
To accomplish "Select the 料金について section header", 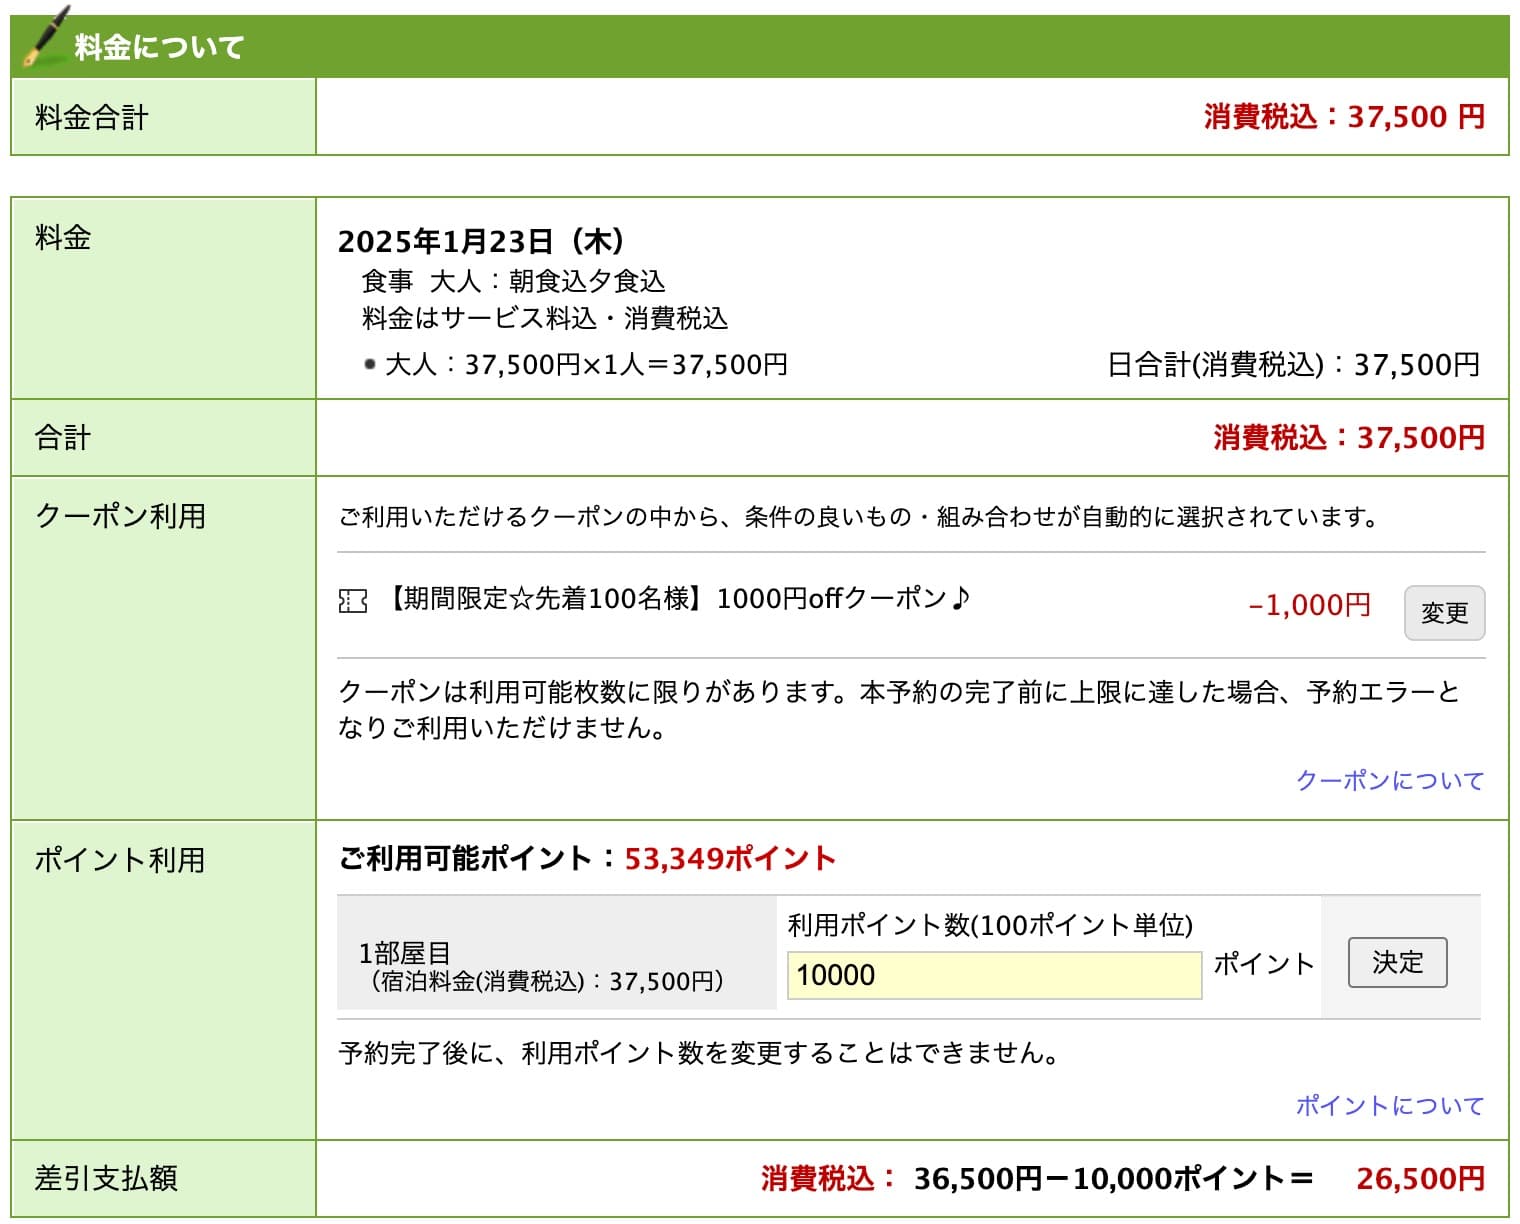I will (760, 46).
